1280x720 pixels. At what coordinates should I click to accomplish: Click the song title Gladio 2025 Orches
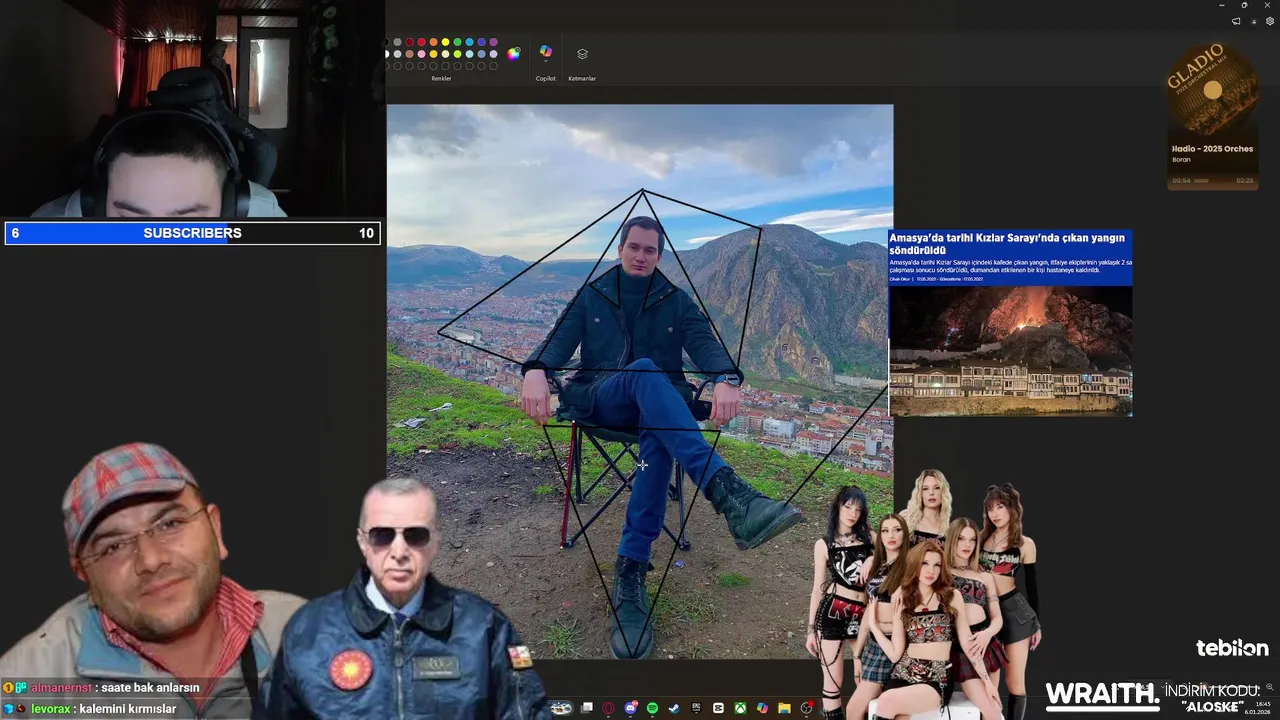(1212, 149)
